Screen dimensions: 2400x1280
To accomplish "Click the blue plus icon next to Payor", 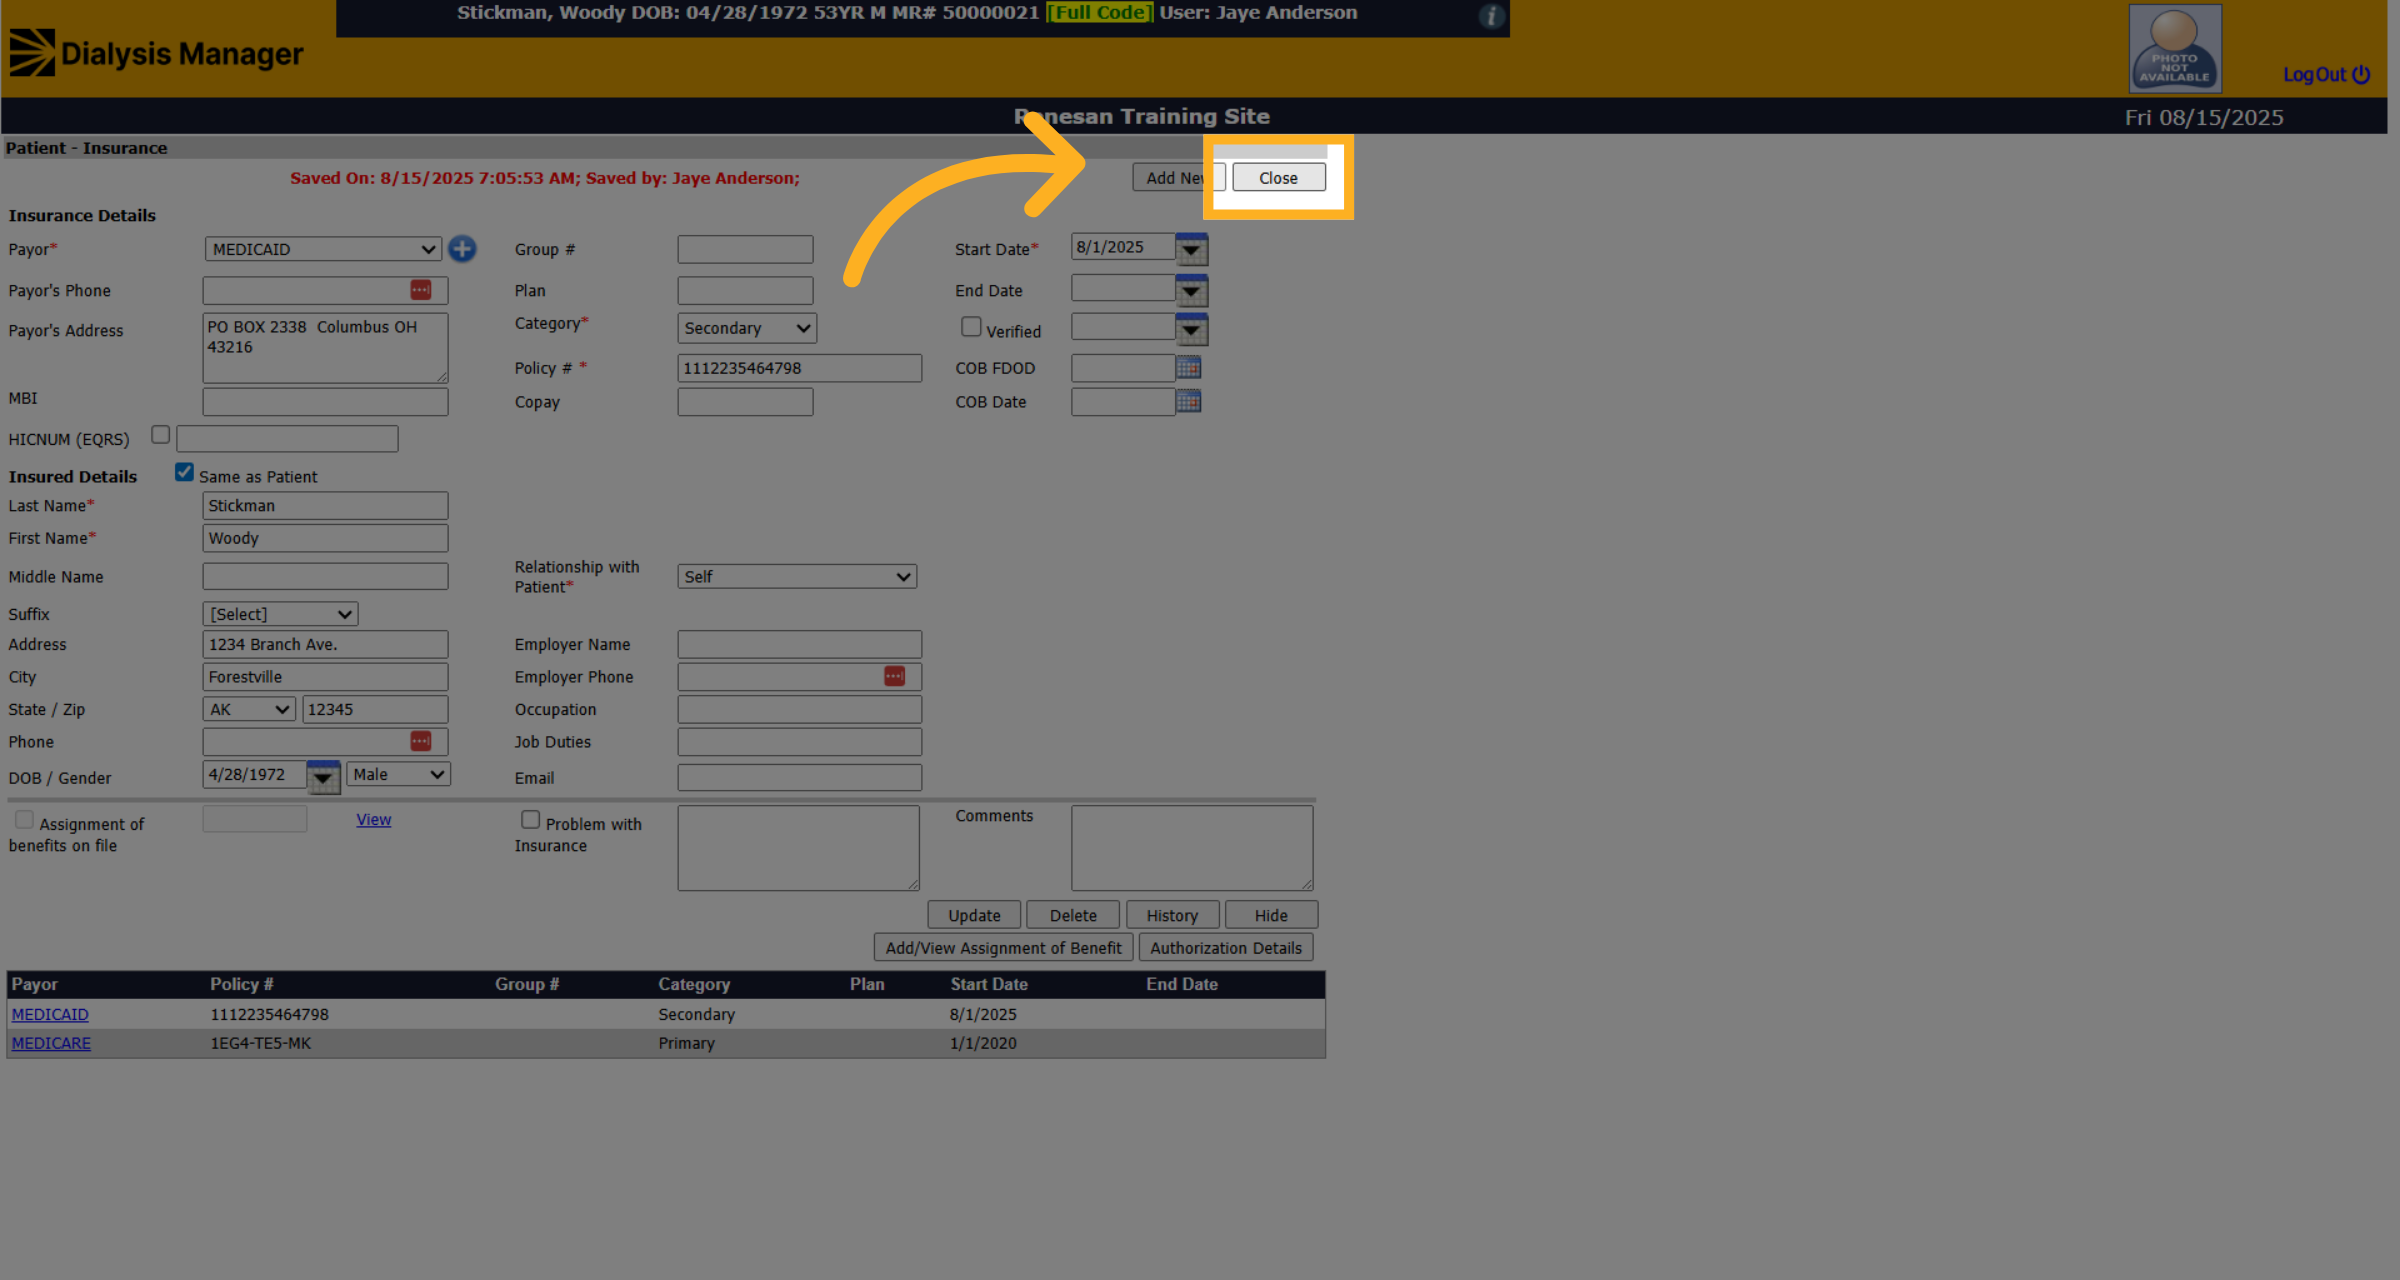I will pyautogui.click(x=462, y=249).
